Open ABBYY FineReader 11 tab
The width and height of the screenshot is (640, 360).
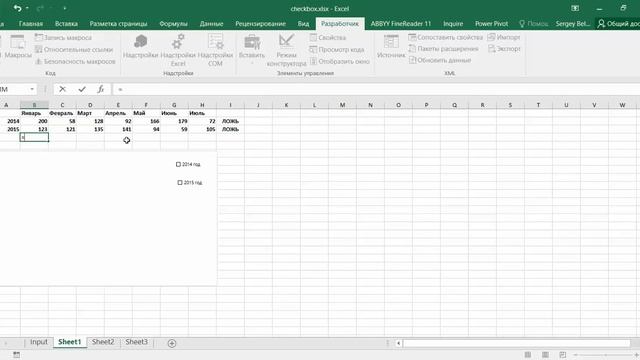[x=401, y=24]
